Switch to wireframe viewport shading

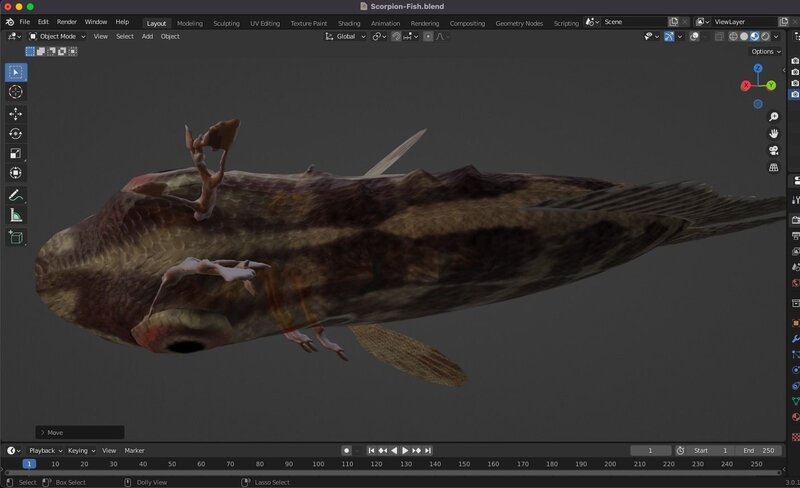coord(732,37)
